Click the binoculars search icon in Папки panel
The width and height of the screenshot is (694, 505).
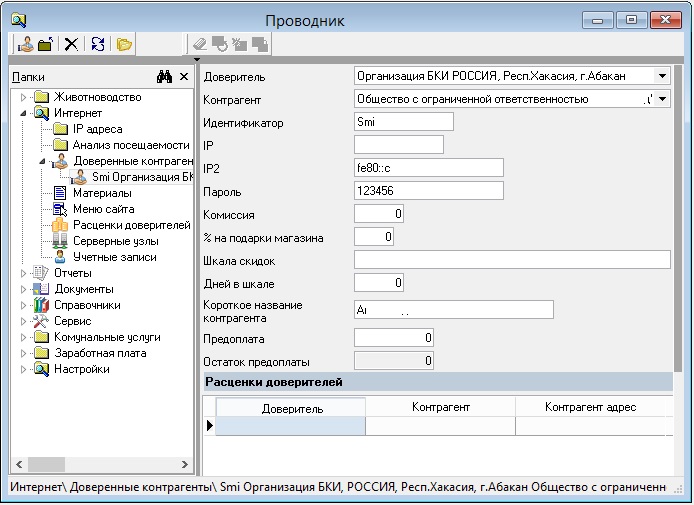[164, 77]
